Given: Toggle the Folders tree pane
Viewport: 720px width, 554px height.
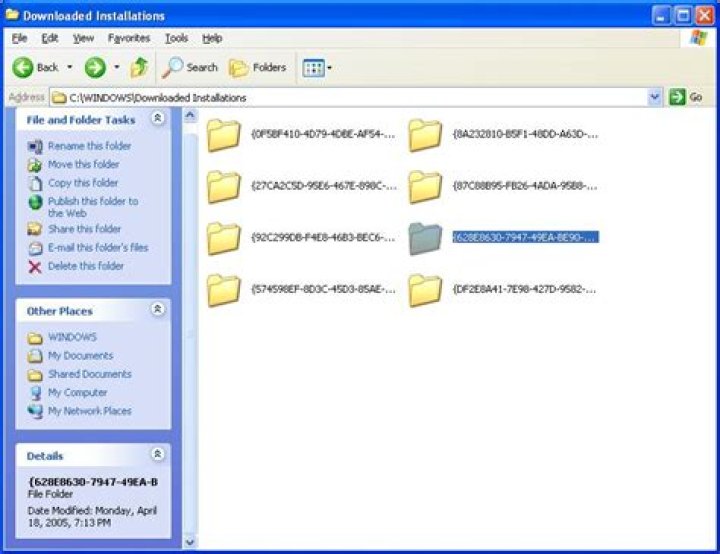Looking at the screenshot, I should 258,68.
